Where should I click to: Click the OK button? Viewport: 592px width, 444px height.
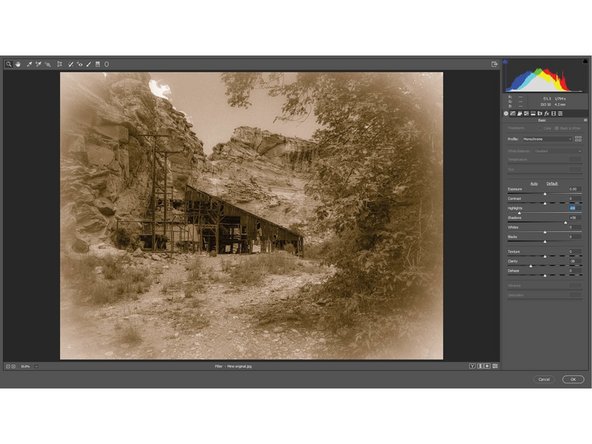(x=573, y=379)
